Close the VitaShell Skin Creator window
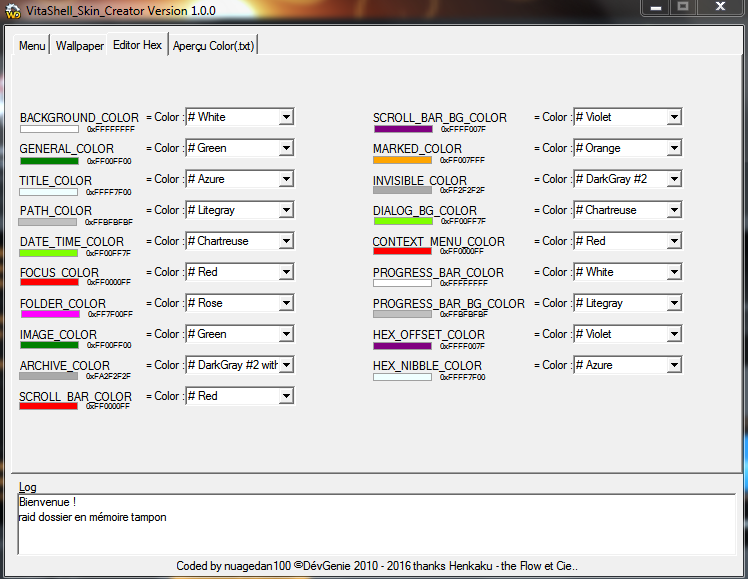The width and height of the screenshot is (748, 579). tap(720, 7)
